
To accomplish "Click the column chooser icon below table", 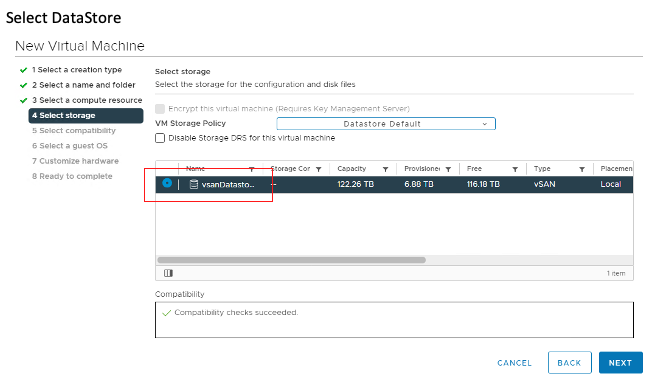I will 169,273.
